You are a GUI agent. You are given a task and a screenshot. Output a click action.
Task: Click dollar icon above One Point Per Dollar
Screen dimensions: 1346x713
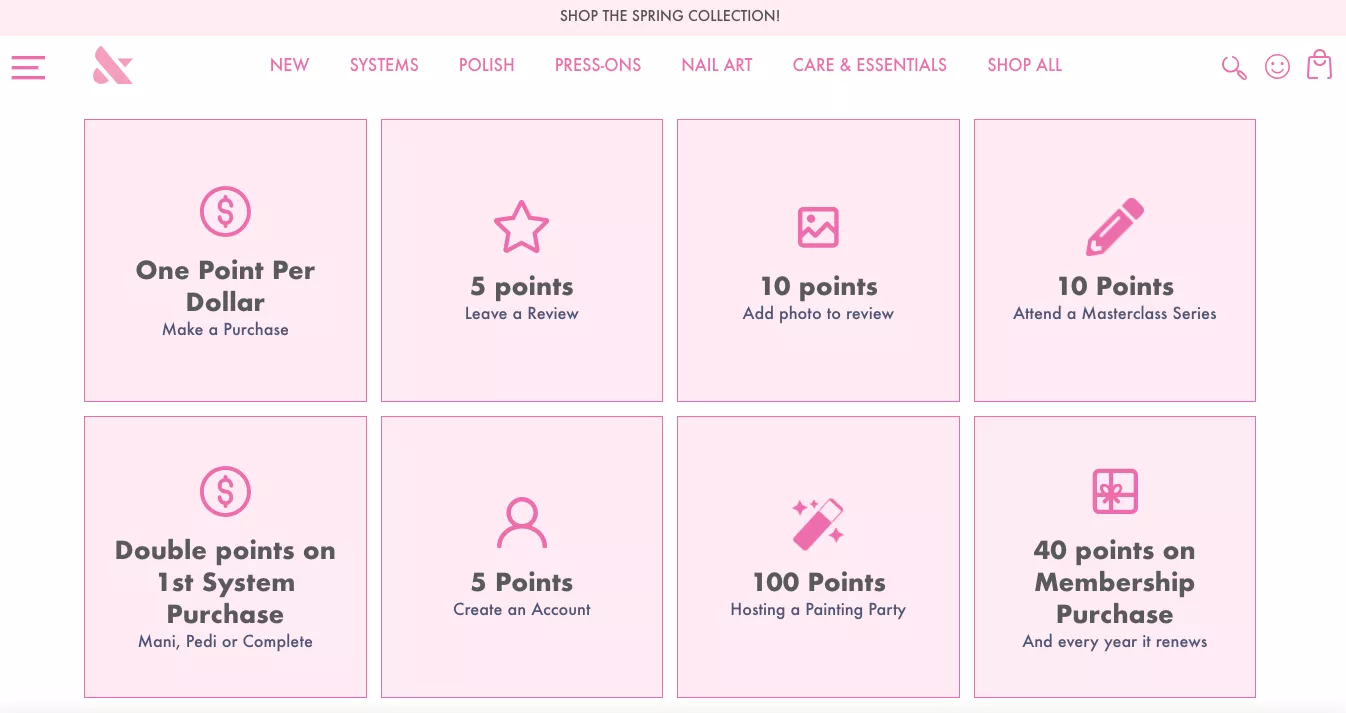pos(225,211)
